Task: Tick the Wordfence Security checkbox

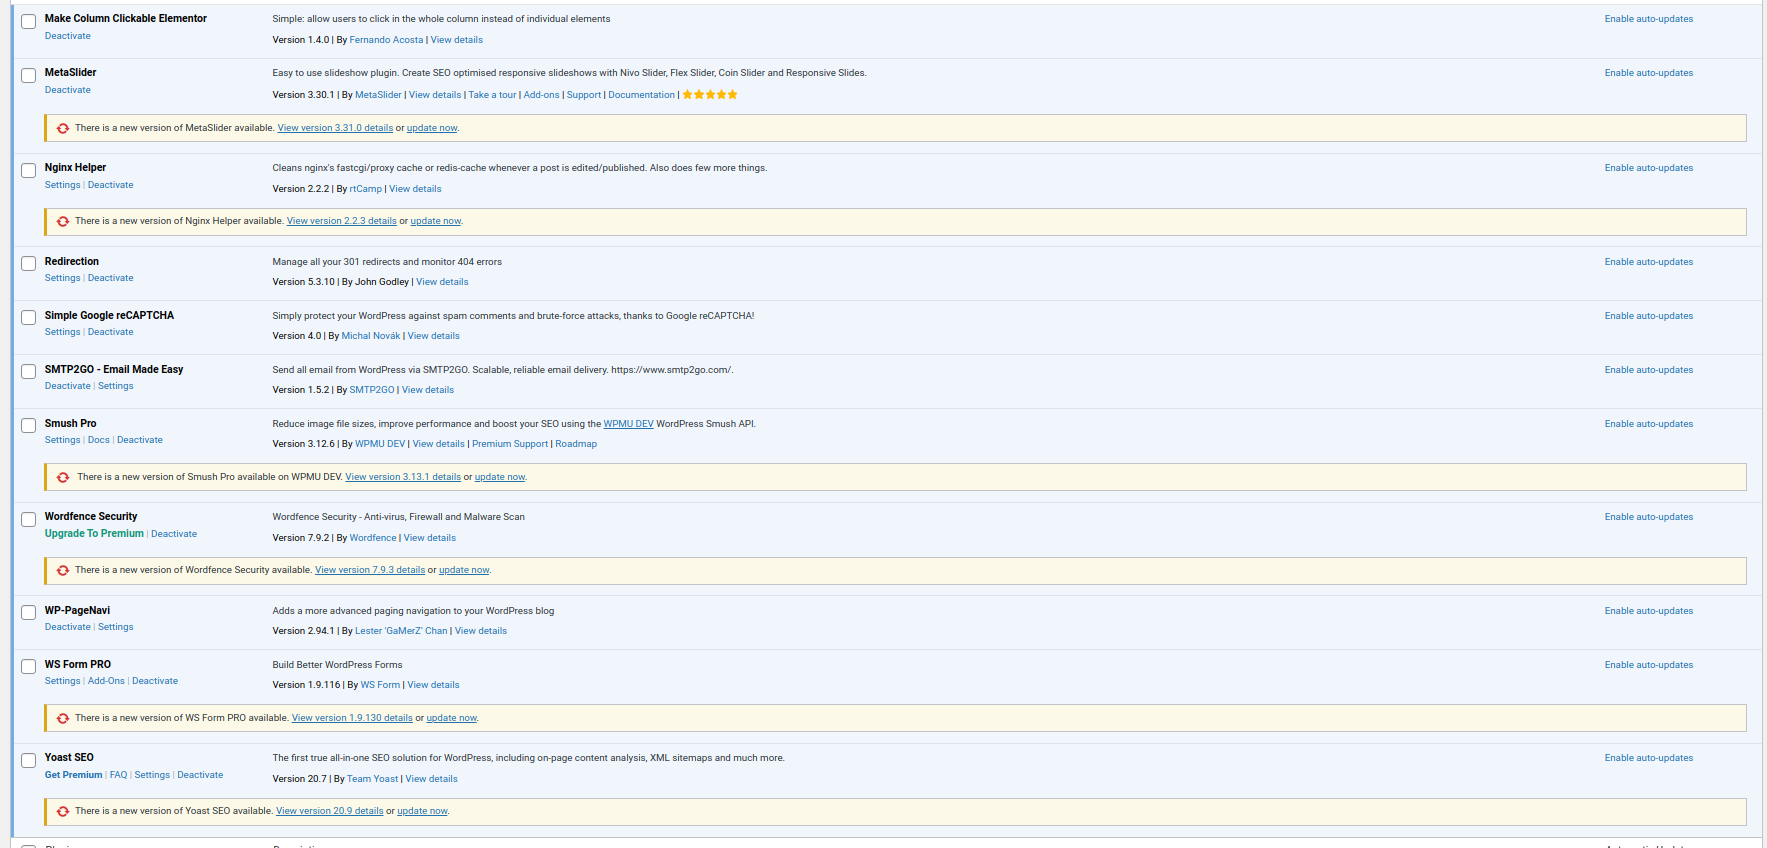Action: tap(29, 520)
